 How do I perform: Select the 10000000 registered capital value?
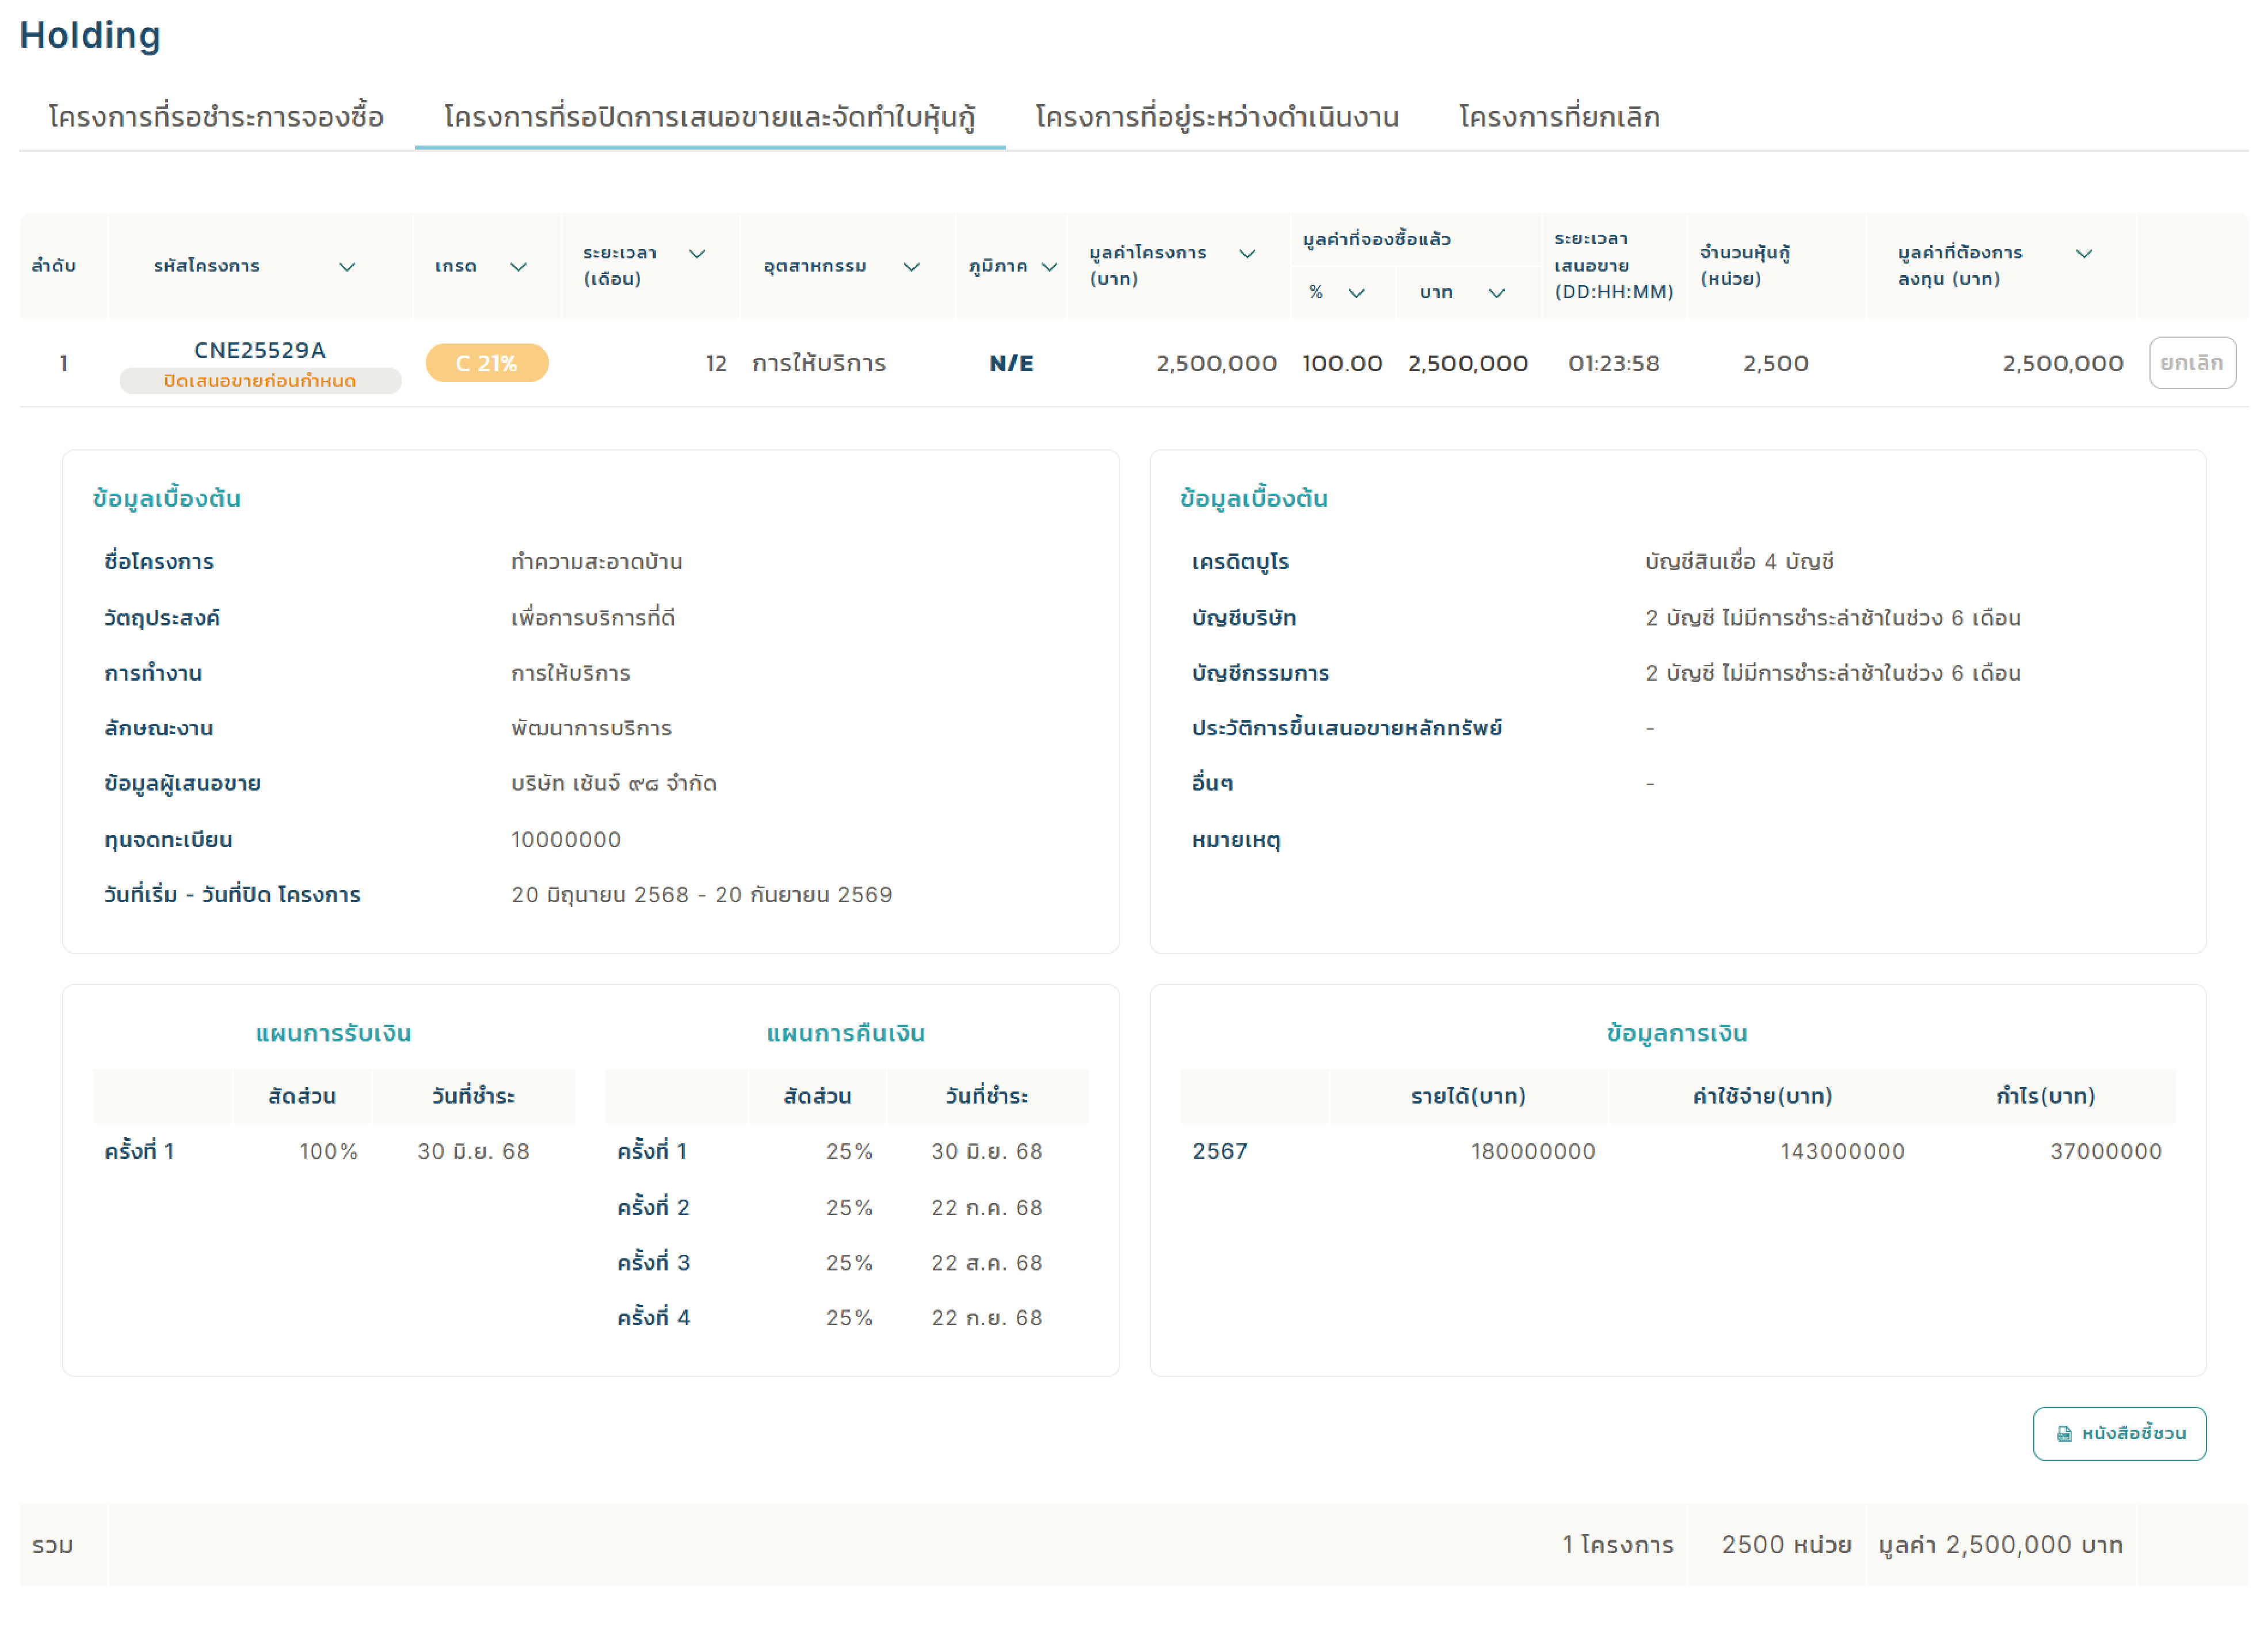[x=566, y=839]
